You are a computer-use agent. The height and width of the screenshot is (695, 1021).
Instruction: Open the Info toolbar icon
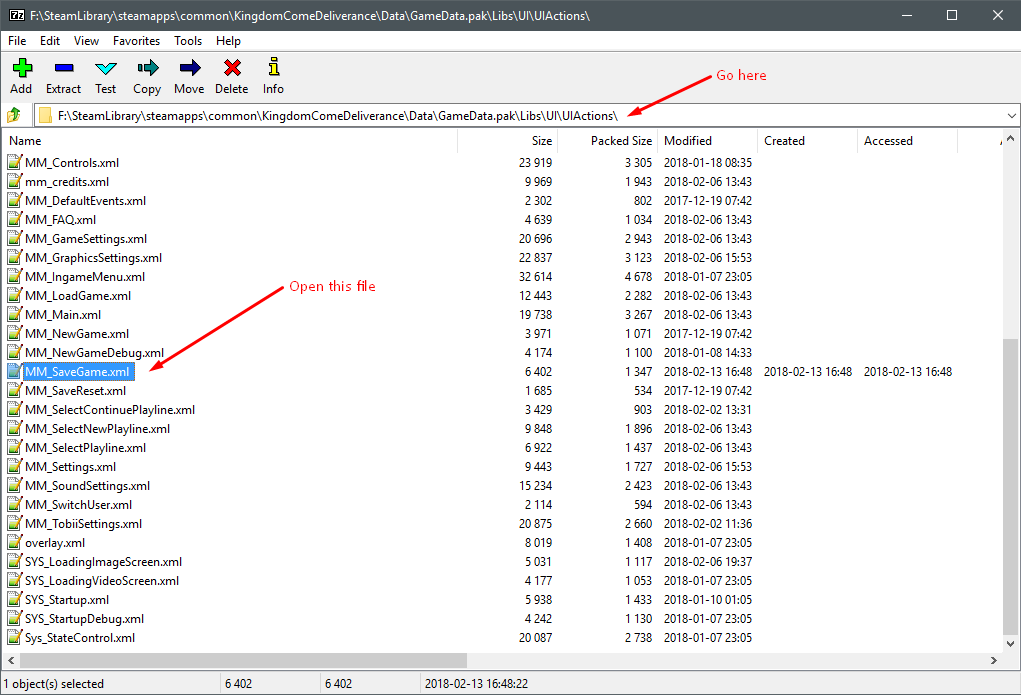pyautogui.click(x=273, y=76)
